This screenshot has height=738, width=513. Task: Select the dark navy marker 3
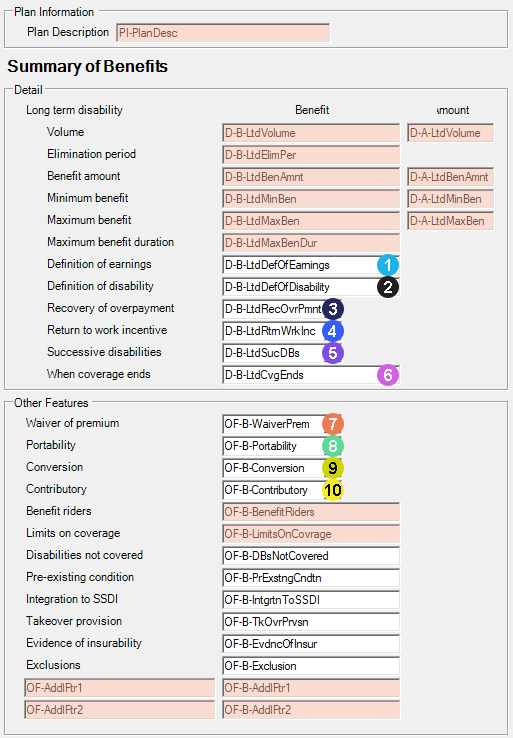pyautogui.click(x=333, y=309)
